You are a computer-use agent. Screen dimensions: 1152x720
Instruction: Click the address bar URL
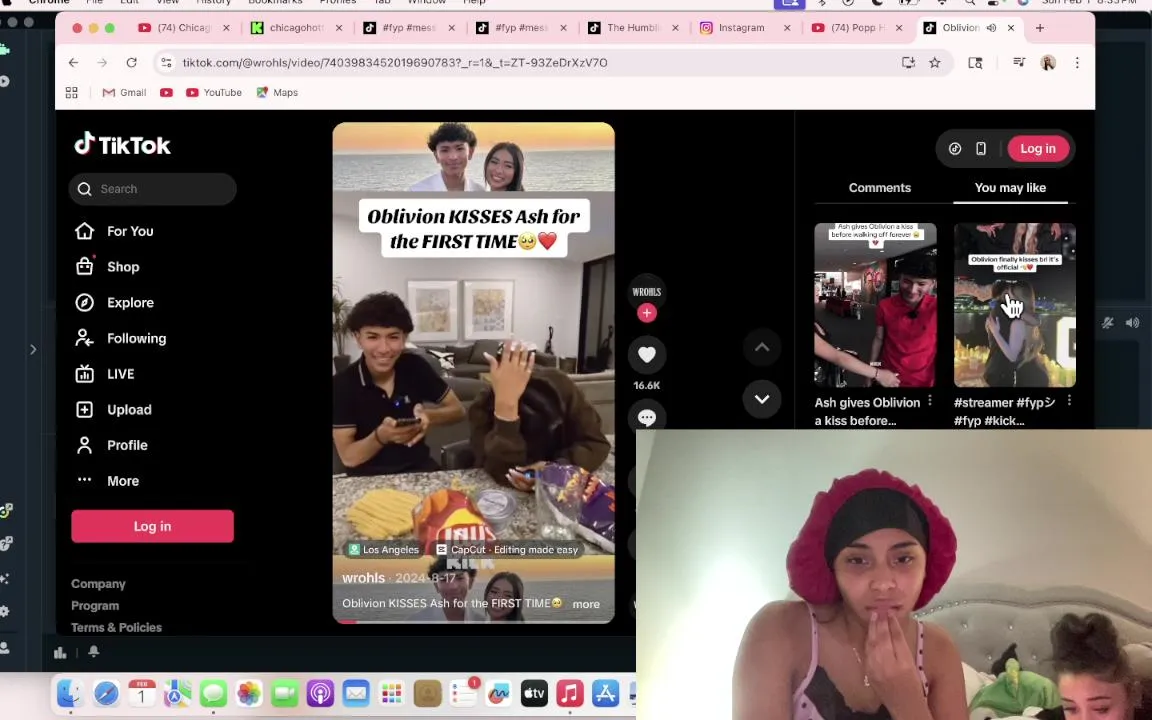(x=395, y=62)
